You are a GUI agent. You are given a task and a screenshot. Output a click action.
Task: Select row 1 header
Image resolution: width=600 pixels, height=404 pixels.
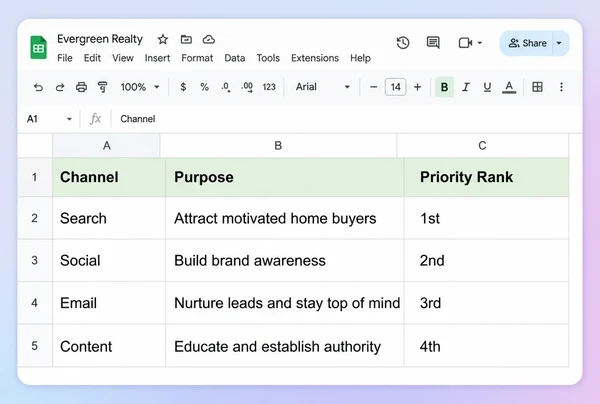pyautogui.click(x=35, y=177)
